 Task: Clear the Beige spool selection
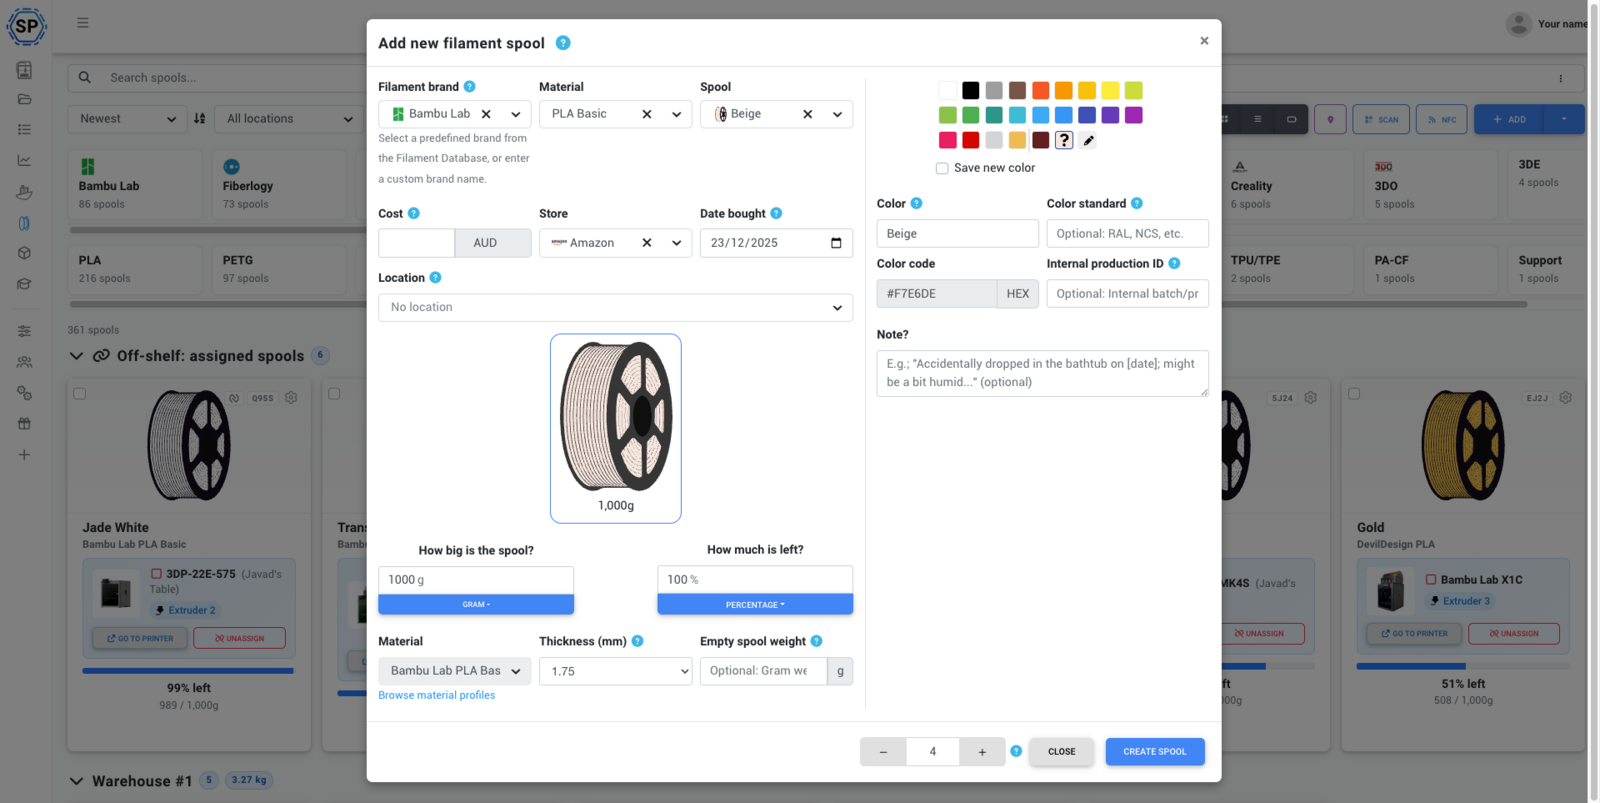(808, 114)
